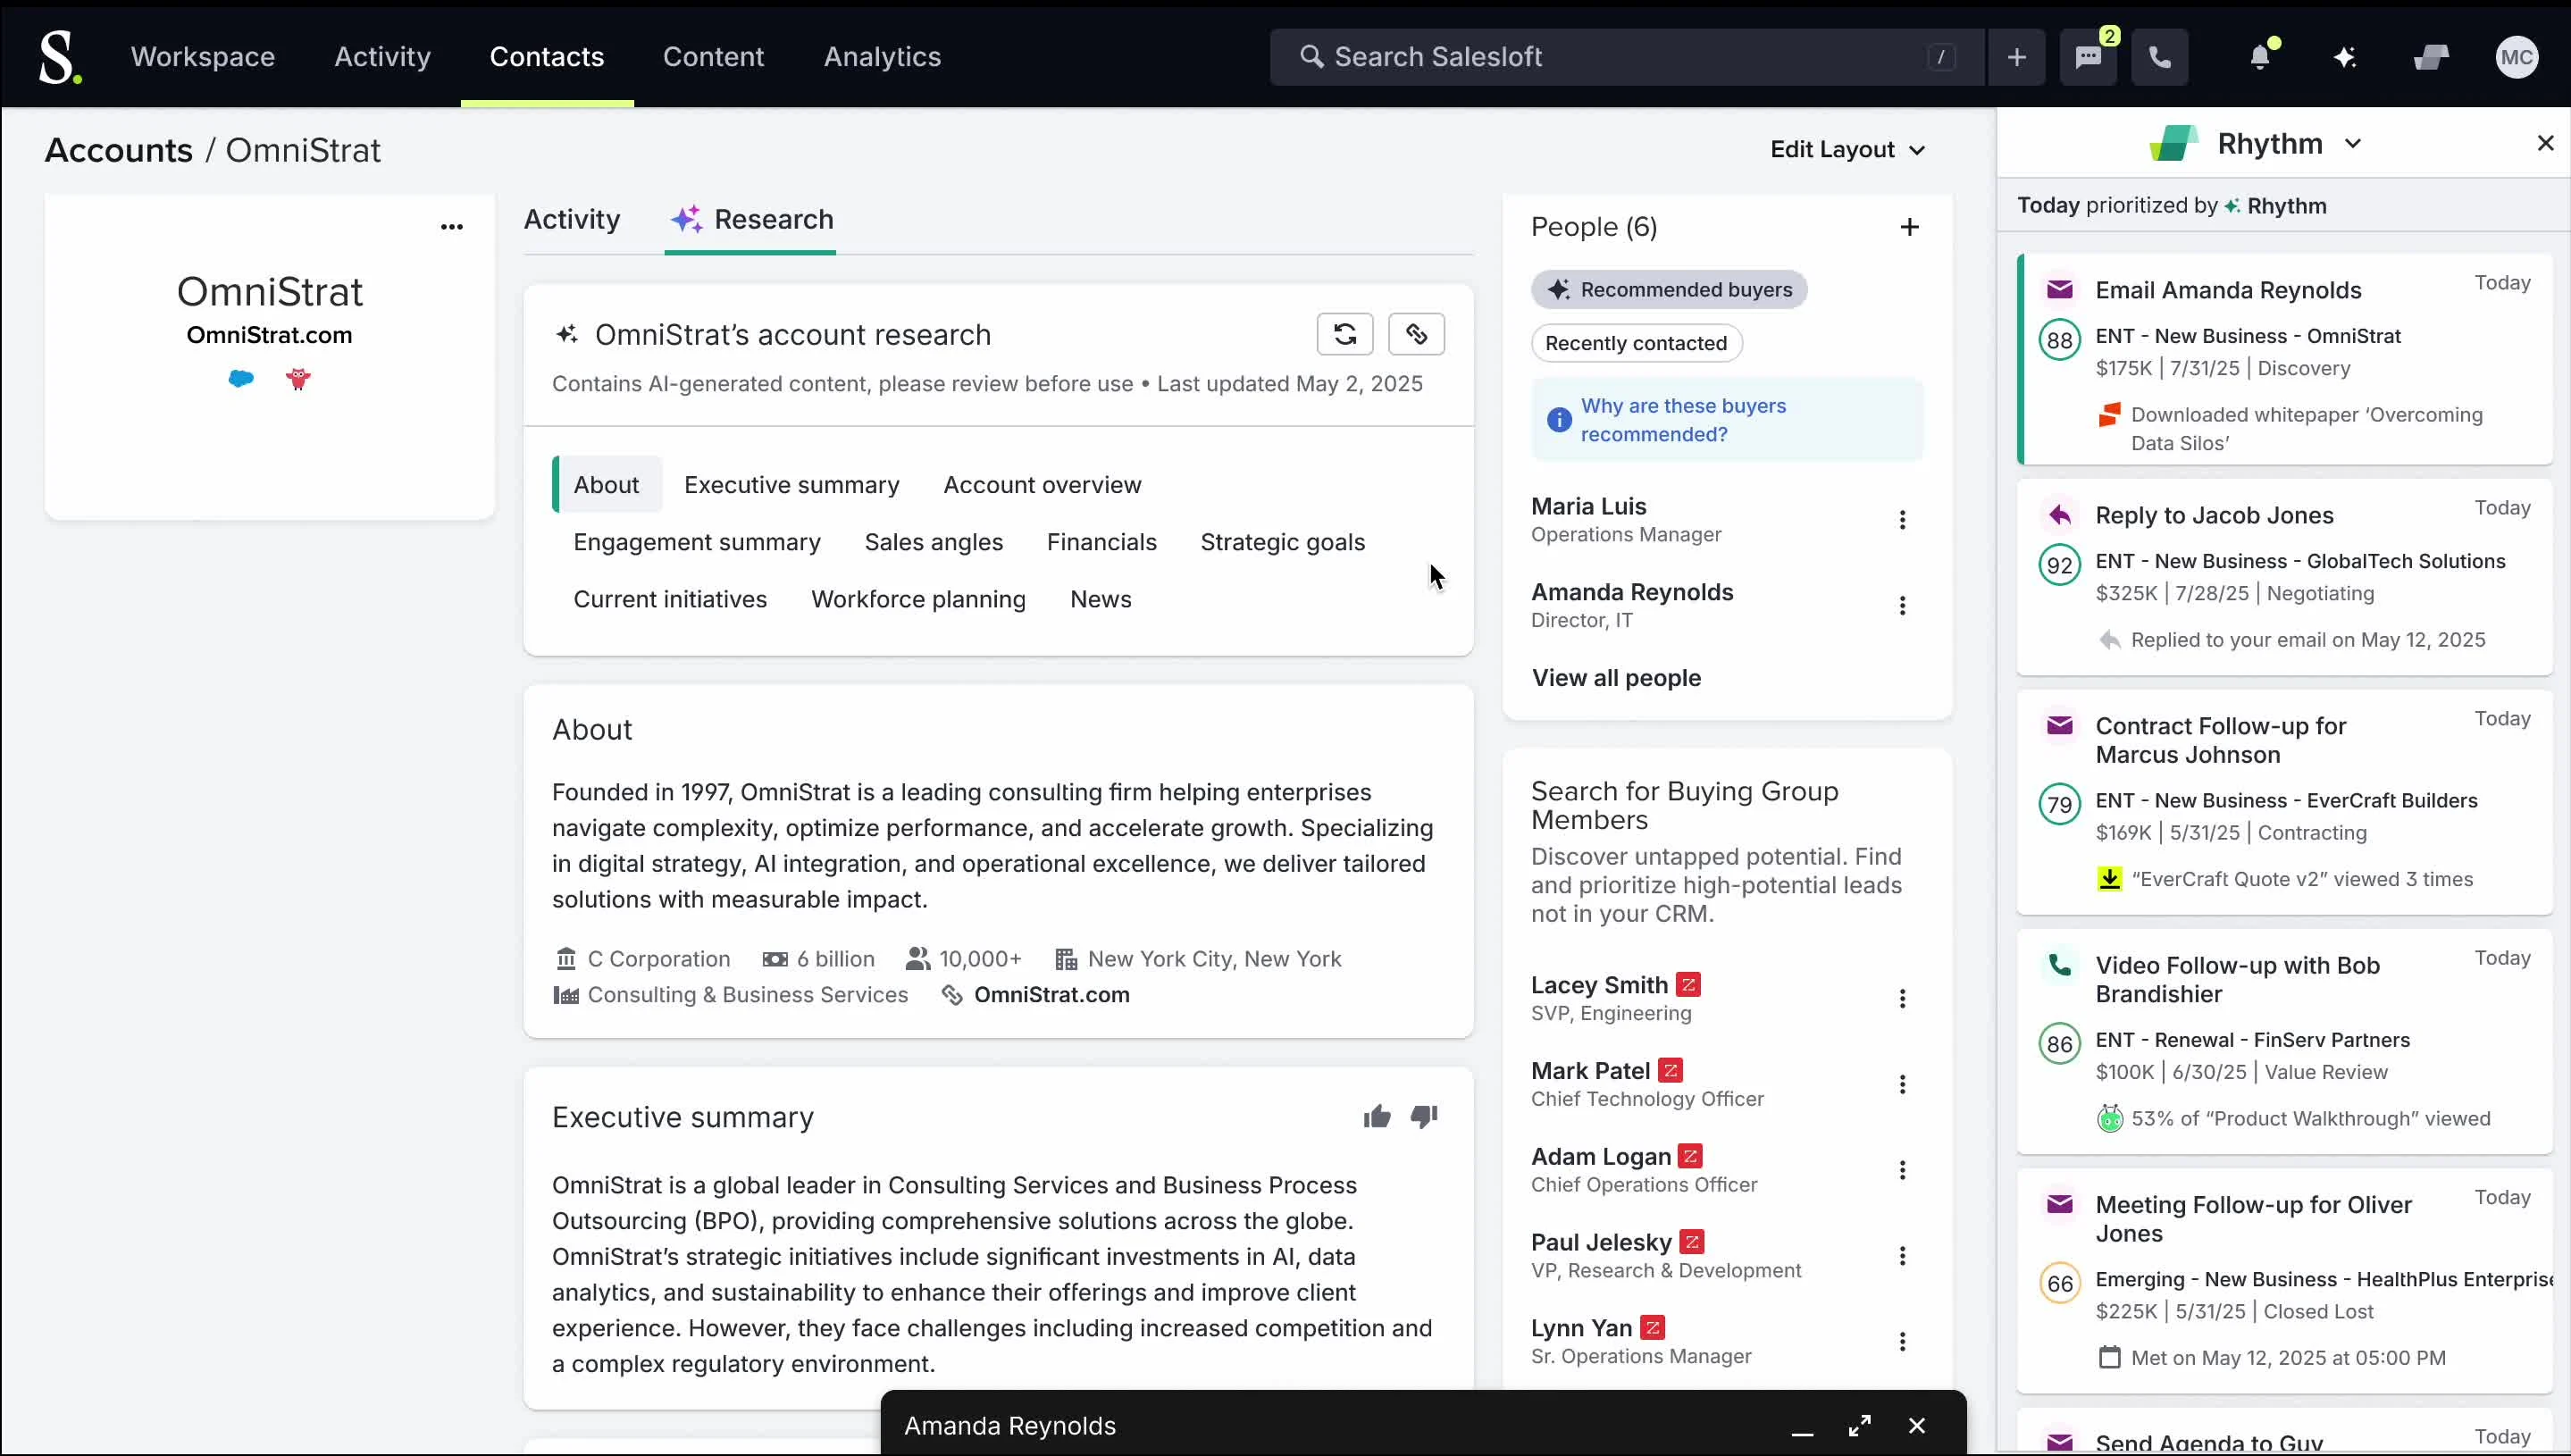Select the About research section
The height and width of the screenshot is (1456, 2571).
tap(607, 485)
